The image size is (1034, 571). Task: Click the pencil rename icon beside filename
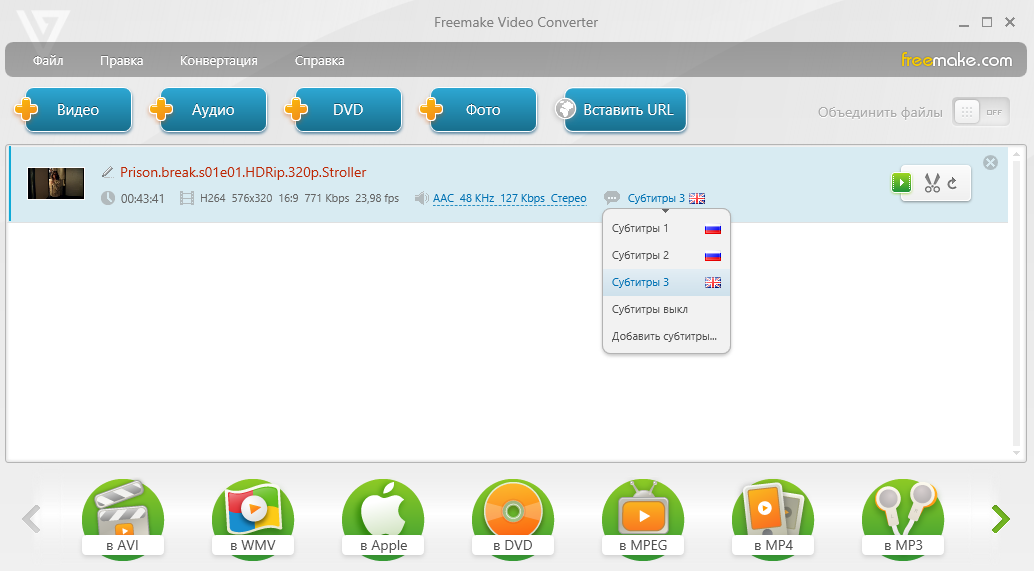pos(107,172)
